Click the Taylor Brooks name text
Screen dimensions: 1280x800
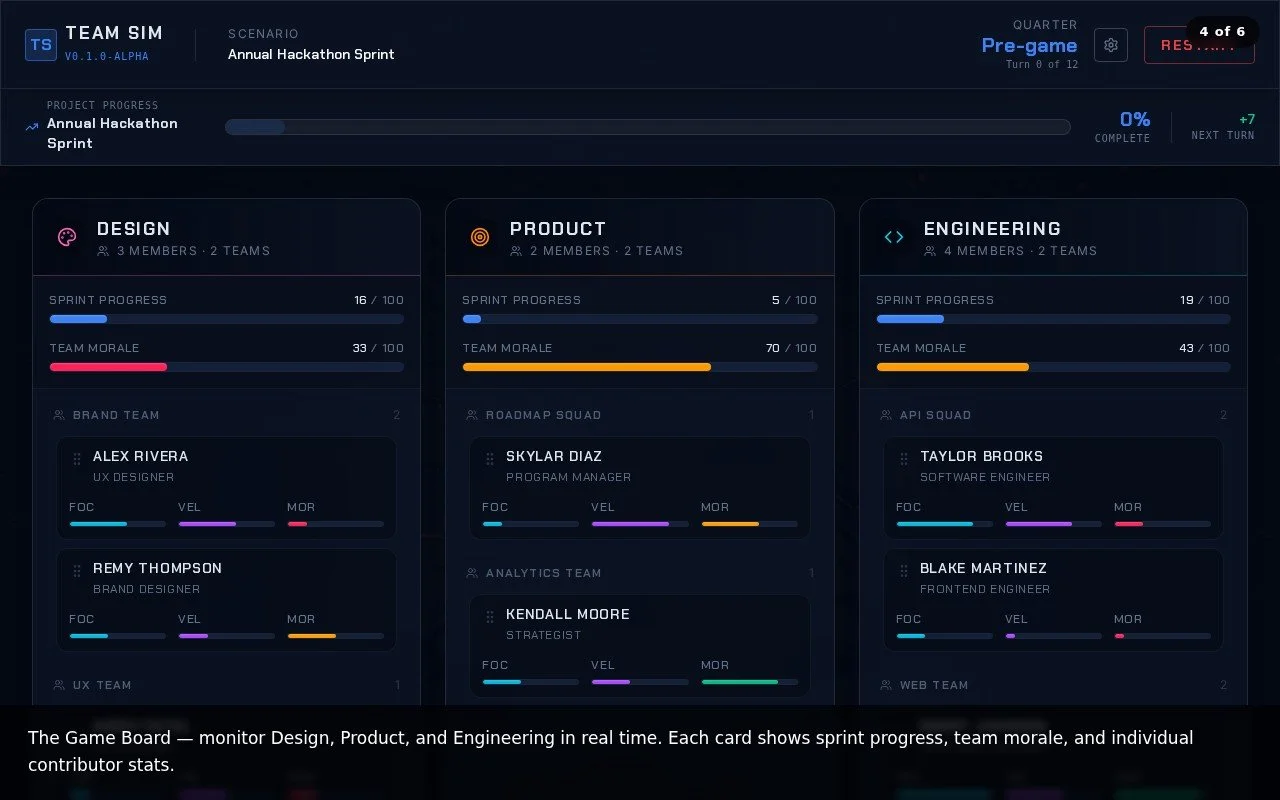point(982,456)
